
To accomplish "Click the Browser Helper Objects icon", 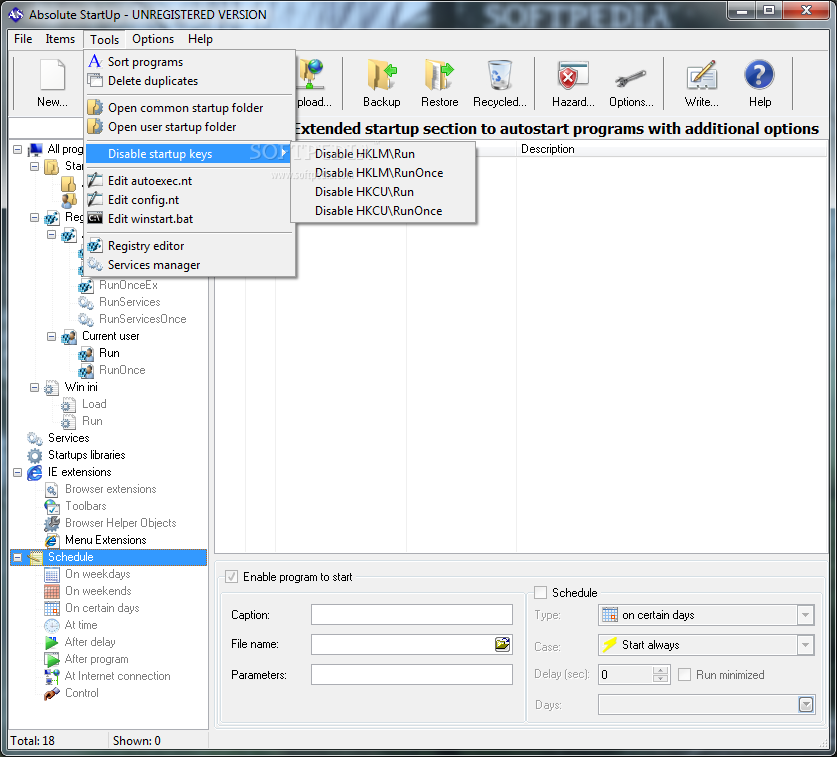I will 52,523.
